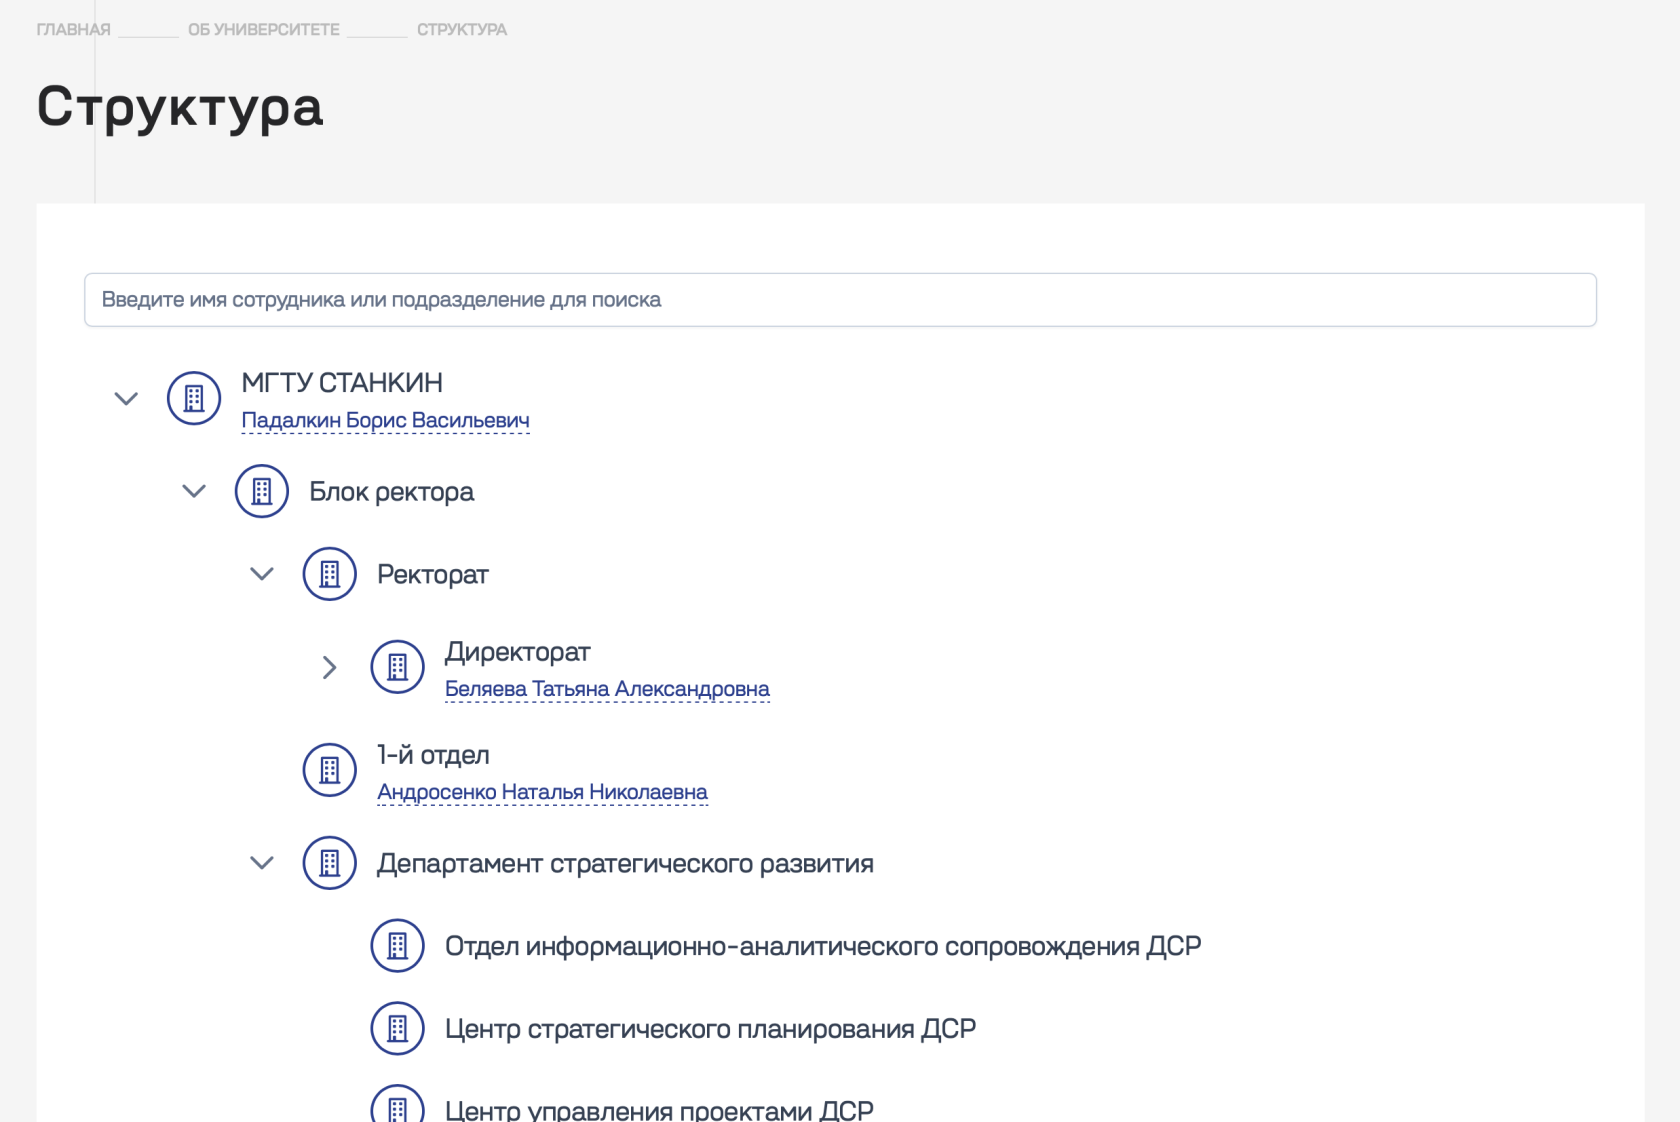The image size is (1680, 1122).
Task: Select СТРУКТУРА breadcrumb item
Action: (462, 30)
